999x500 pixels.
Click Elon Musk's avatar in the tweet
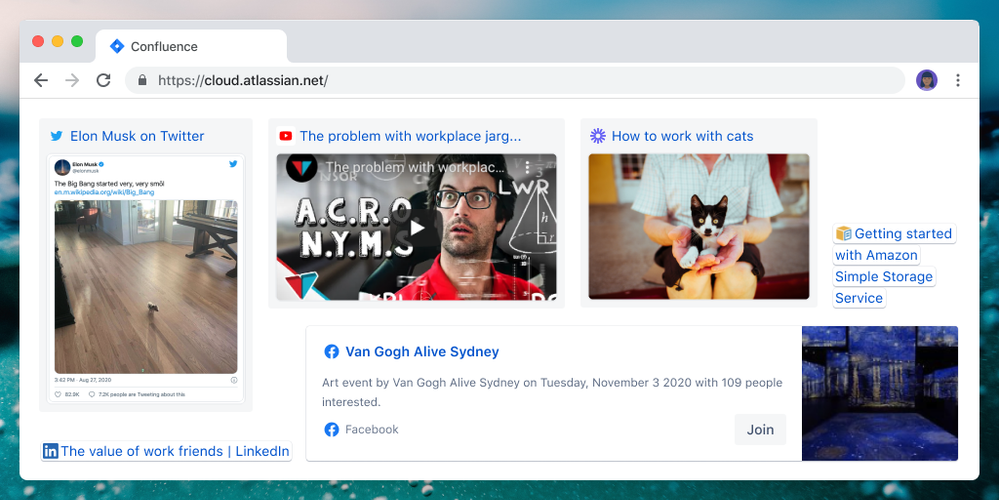(62, 168)
